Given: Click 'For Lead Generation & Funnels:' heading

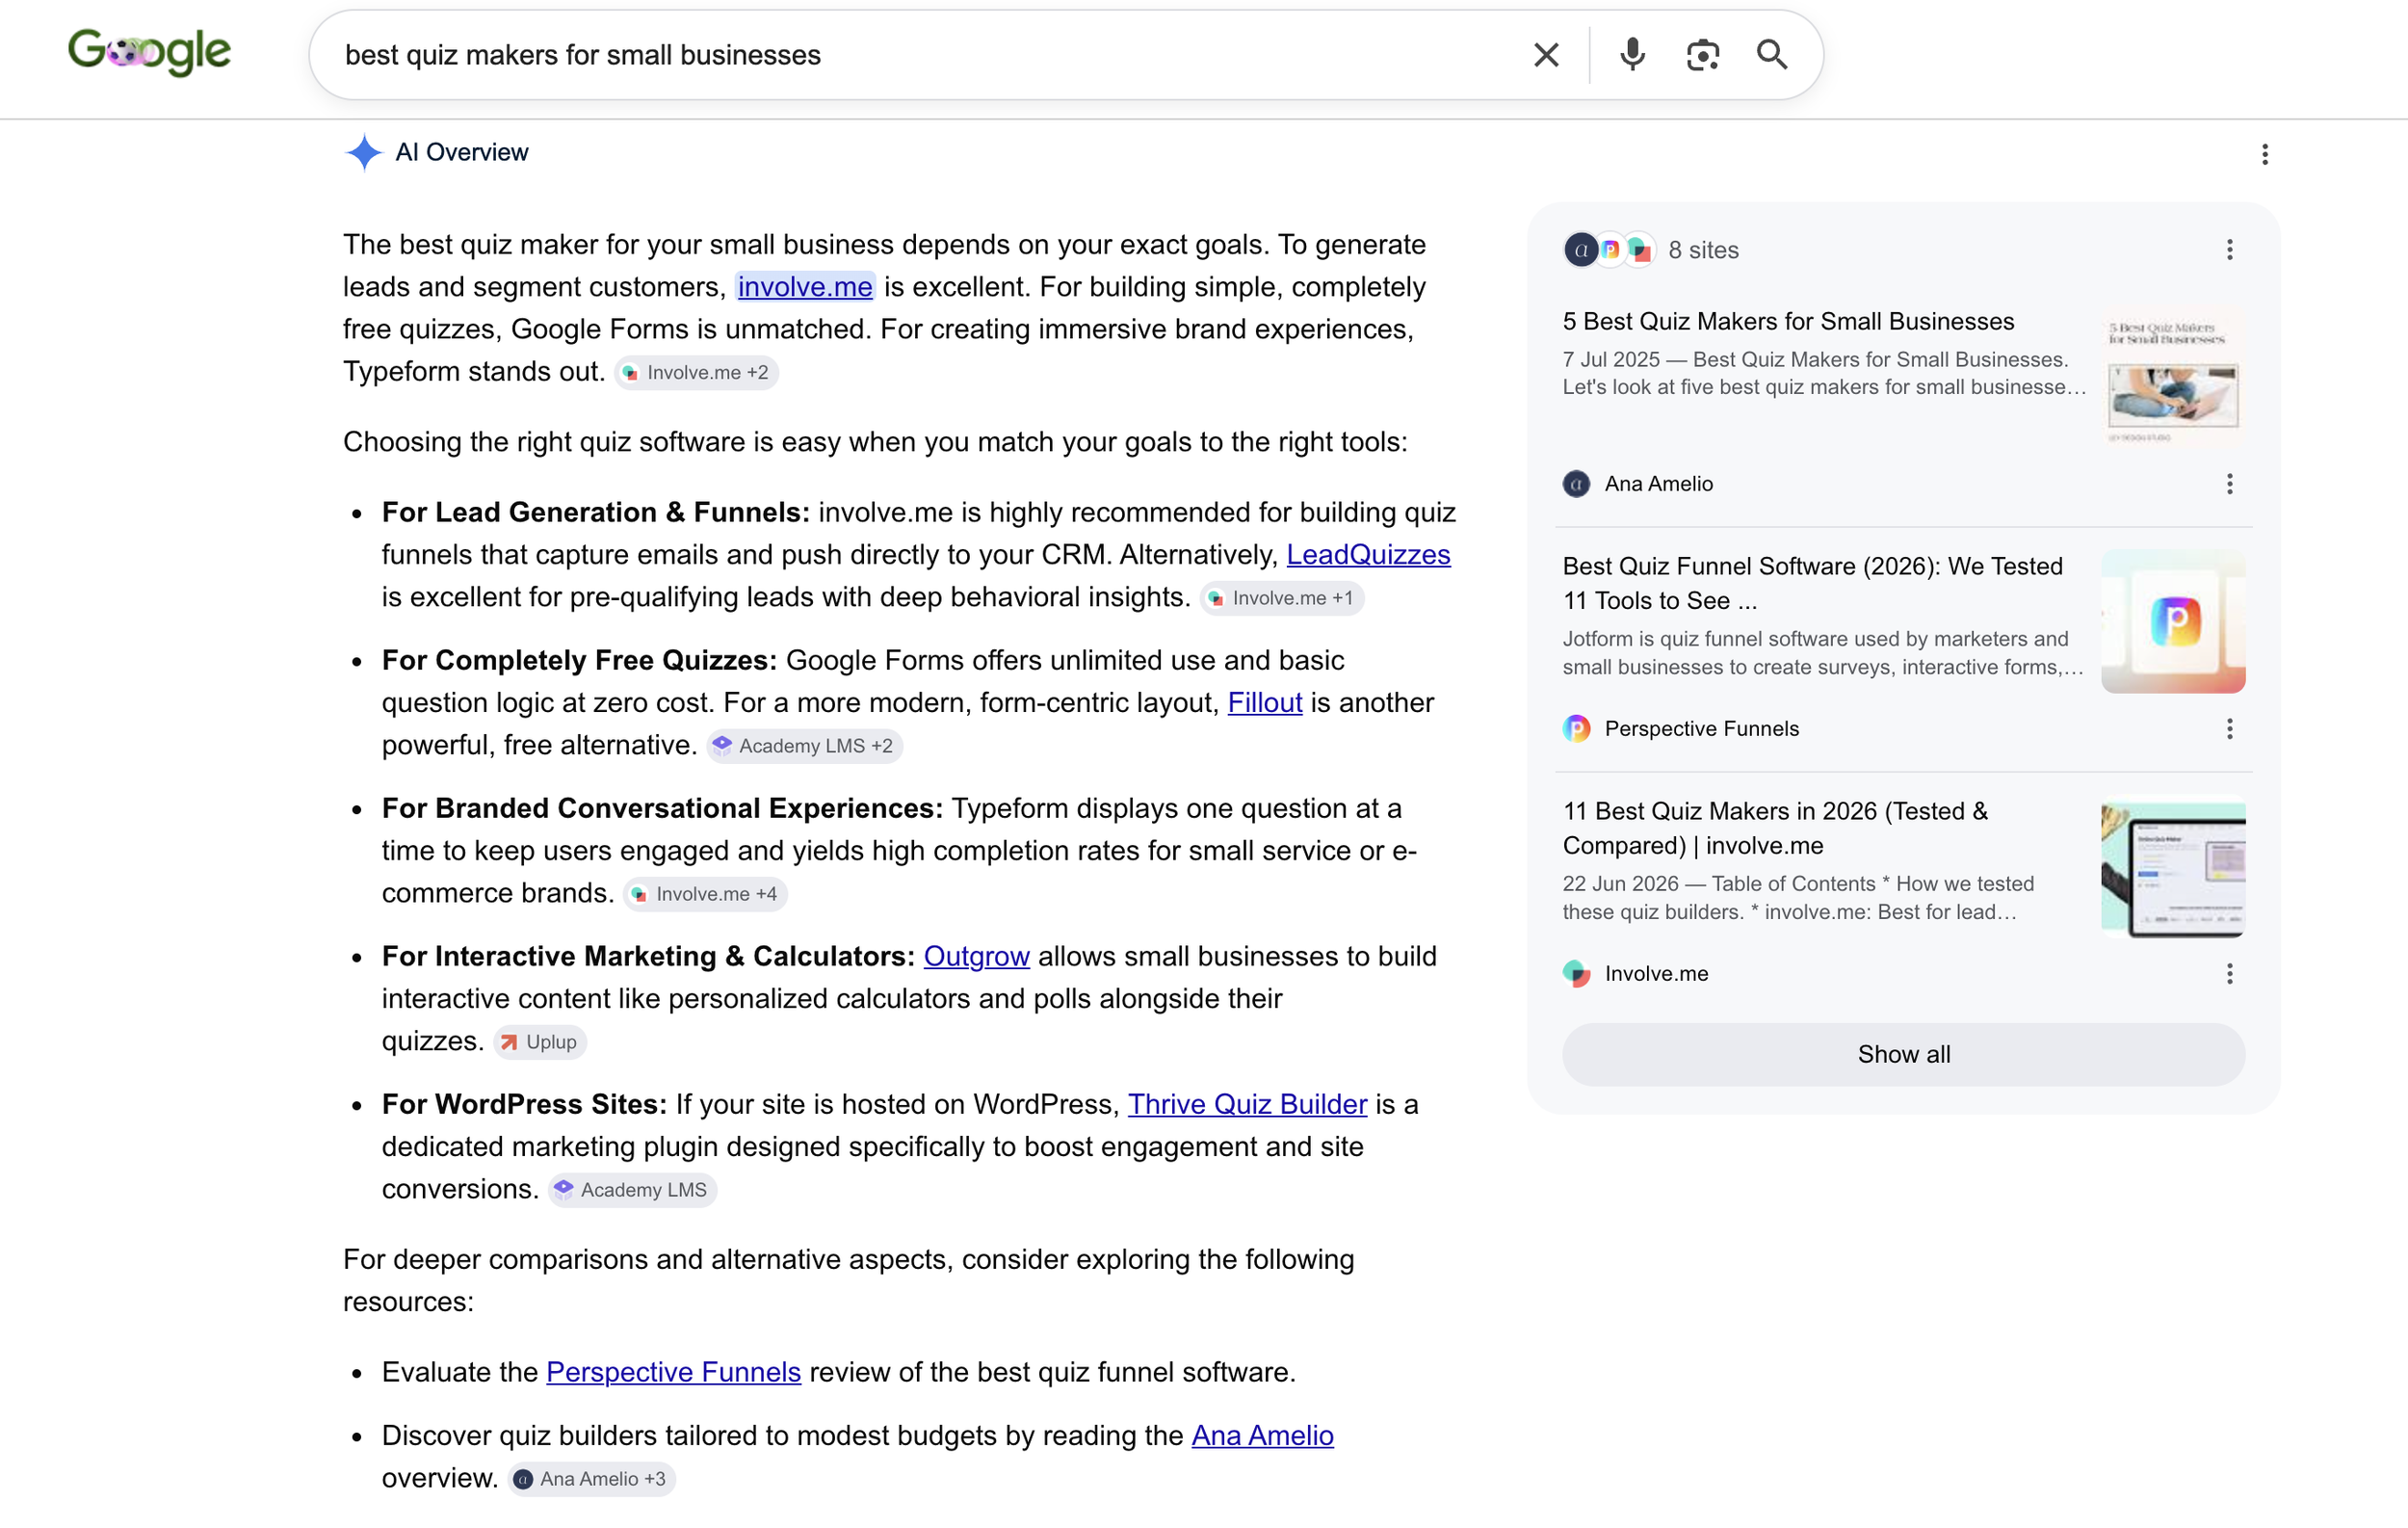Looking at the screenshot, I should (595, 513).
